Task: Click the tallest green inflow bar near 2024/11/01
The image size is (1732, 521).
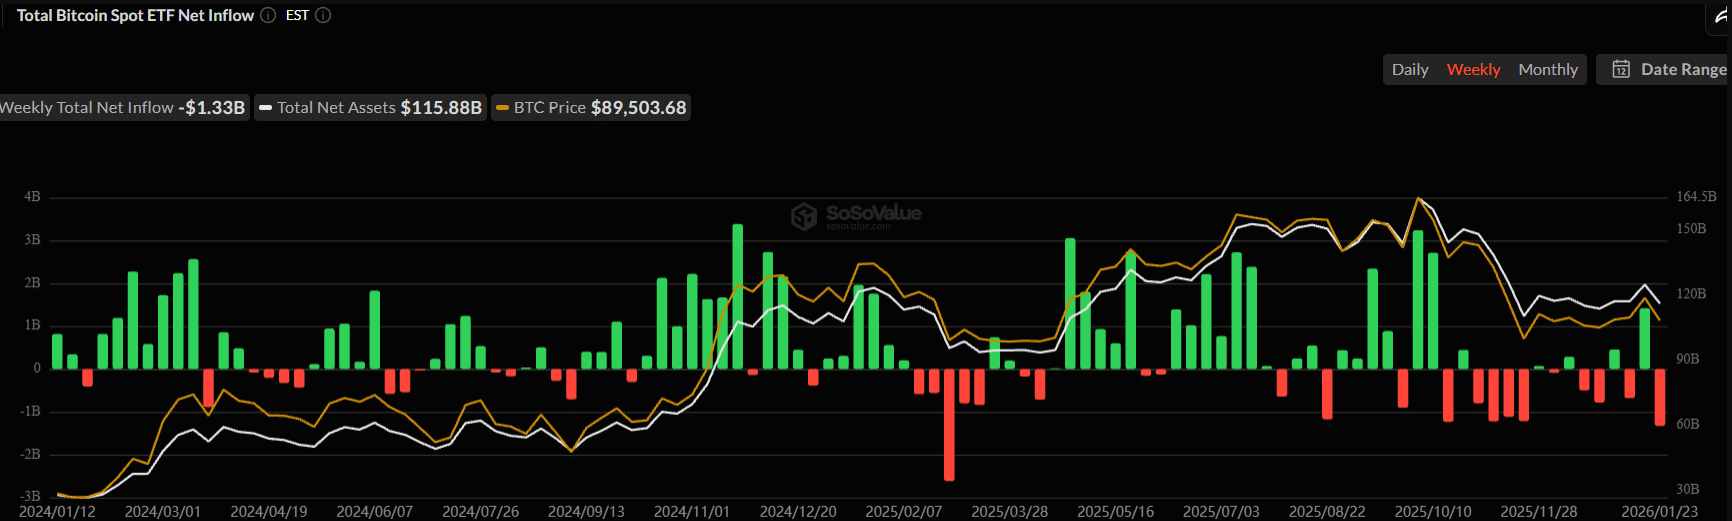Action: [738, 295]
